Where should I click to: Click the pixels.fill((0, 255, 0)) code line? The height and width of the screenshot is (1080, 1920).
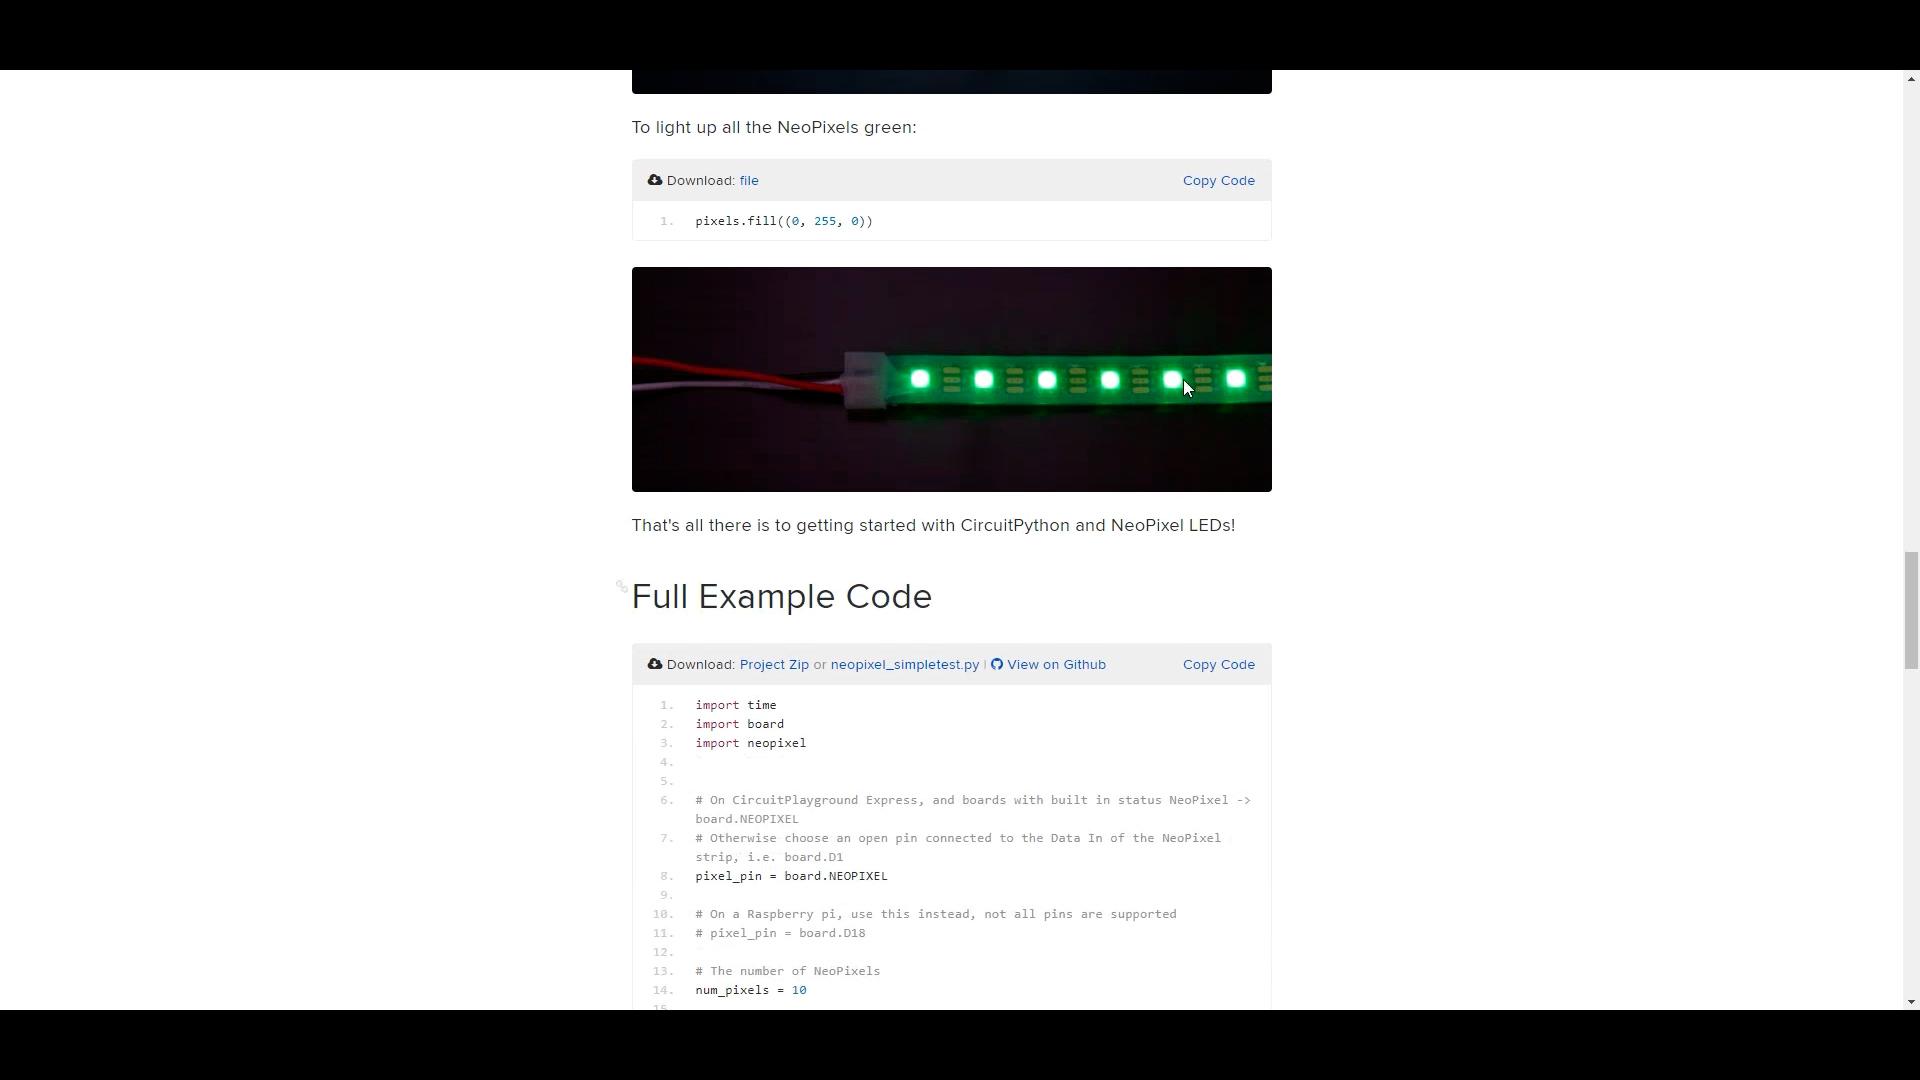(784, 221)
